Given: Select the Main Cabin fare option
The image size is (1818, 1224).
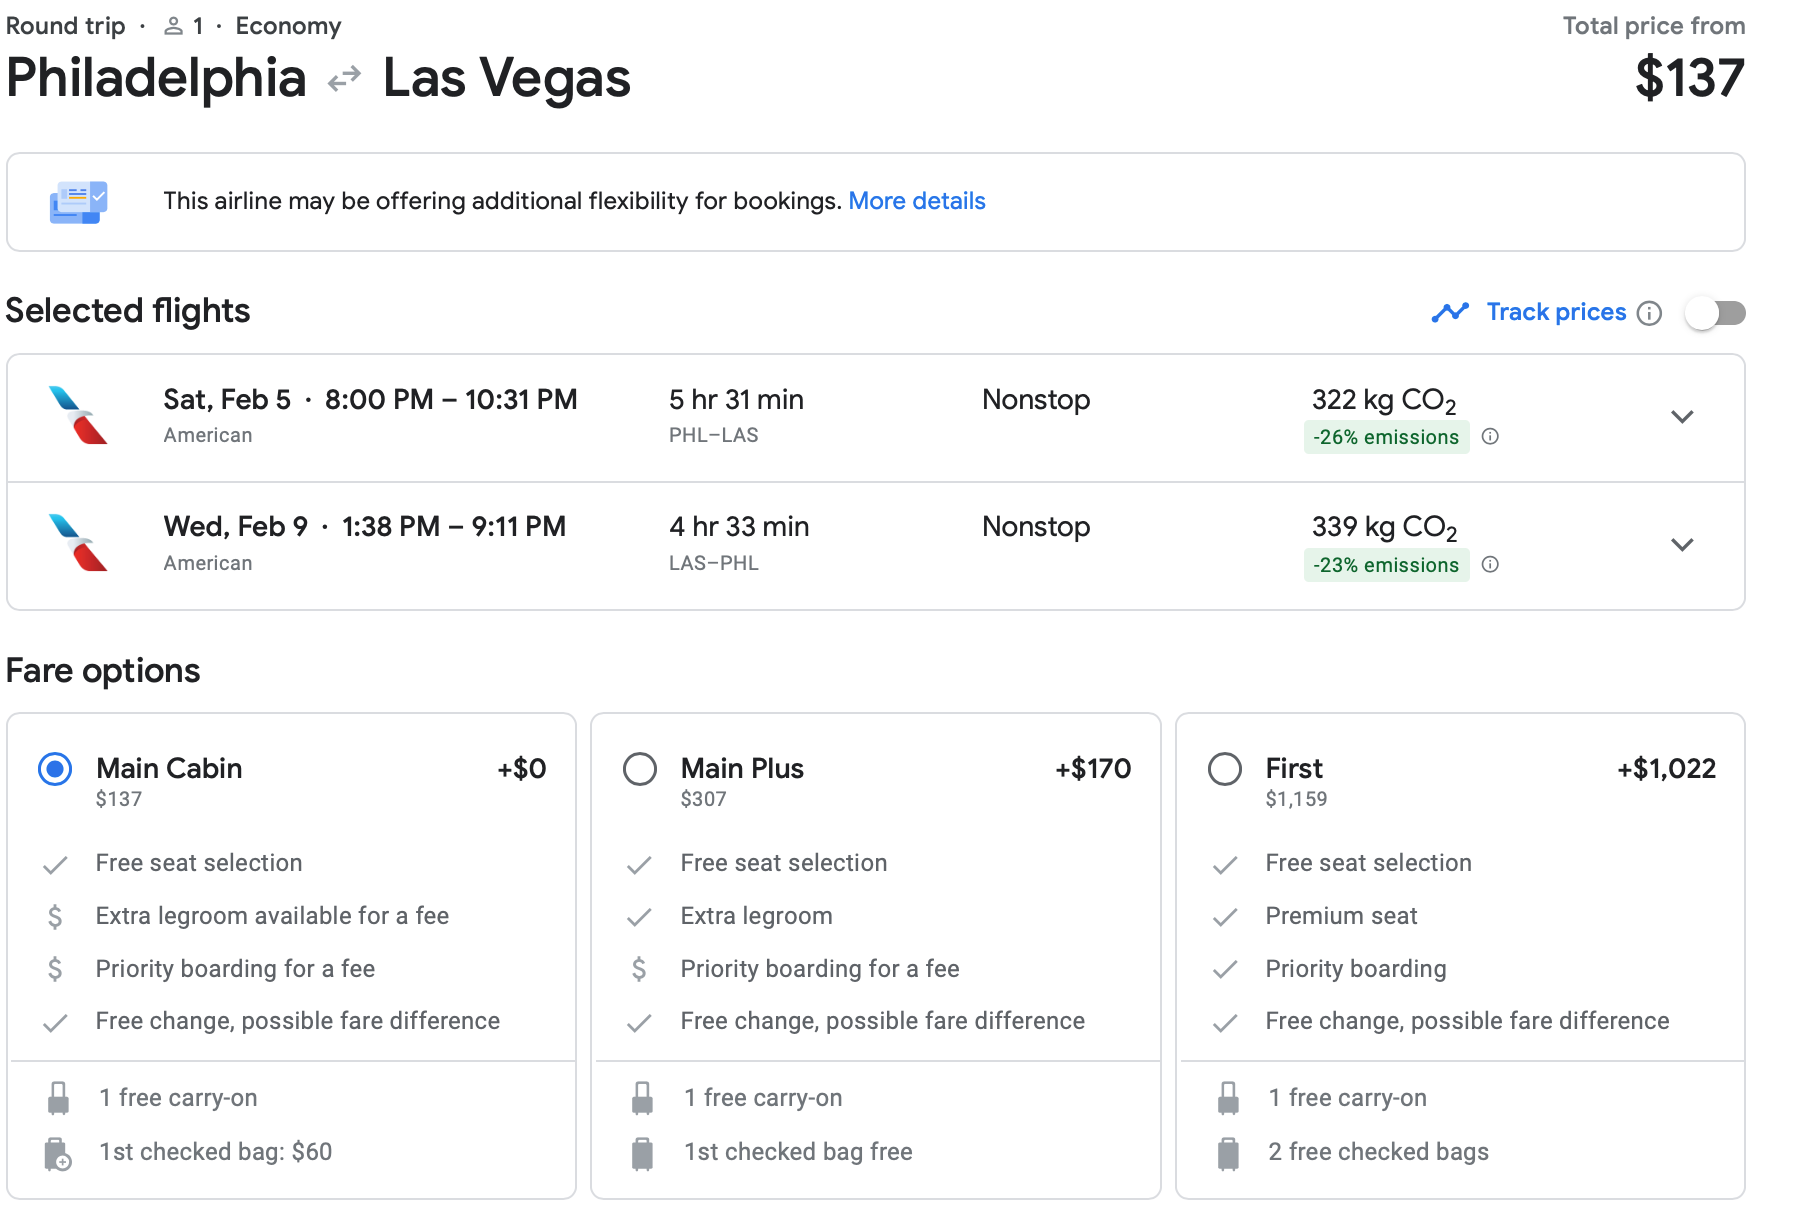Looking at the screenshot, I should tap(55, 769).
